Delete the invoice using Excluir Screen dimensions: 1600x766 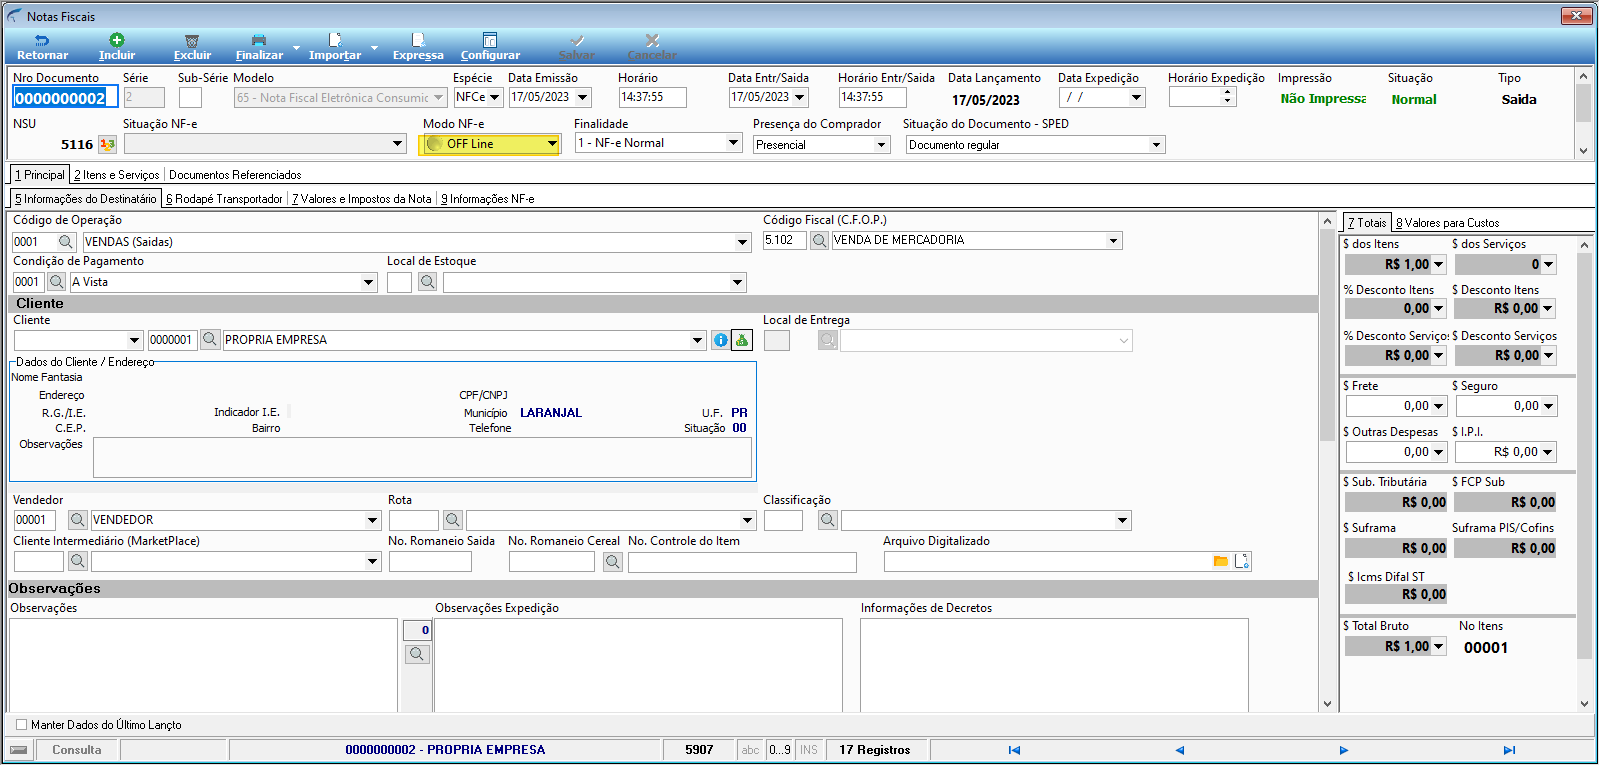pyautogui.click(x=192, y=47)
